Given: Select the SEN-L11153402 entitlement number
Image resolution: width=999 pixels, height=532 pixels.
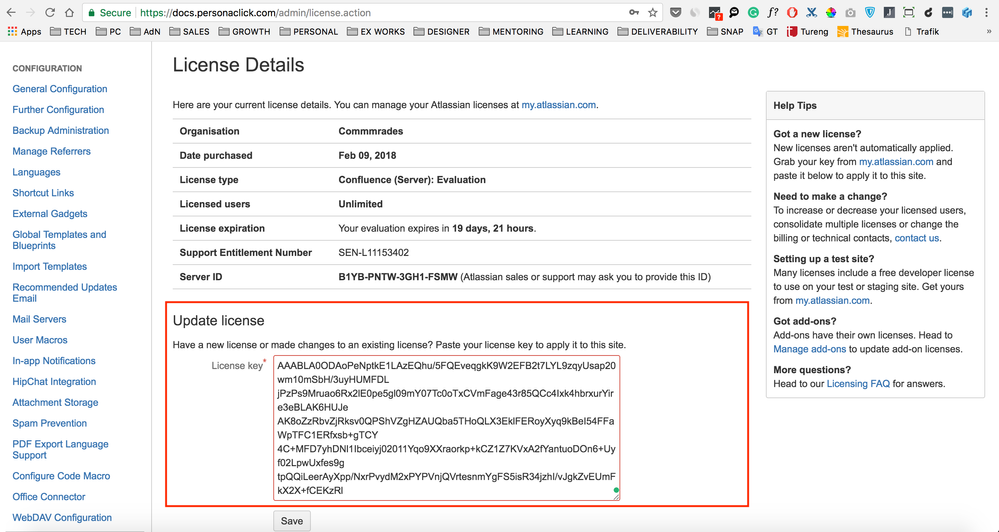Looking at the screenshot, I should click(x=373, y=253).
